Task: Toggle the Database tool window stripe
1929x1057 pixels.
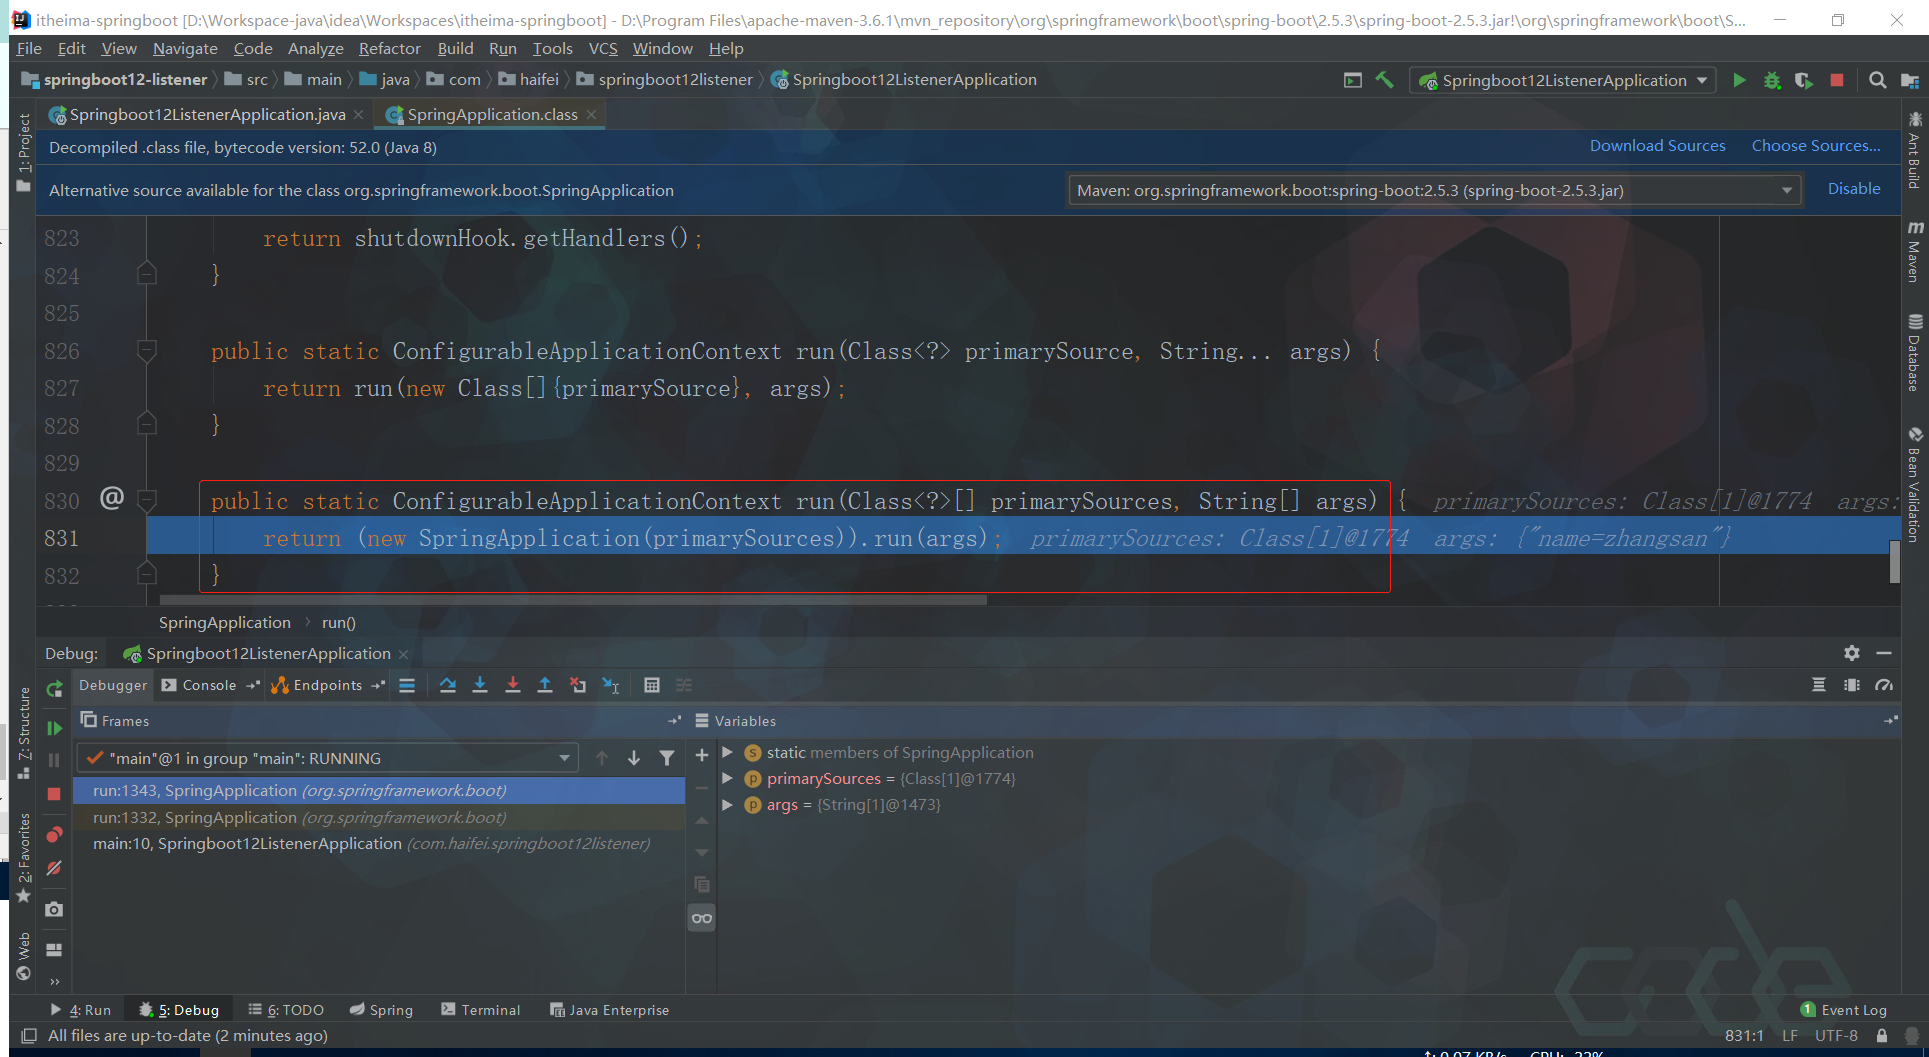Action: pyautogui.click(x=1915, y=353)
